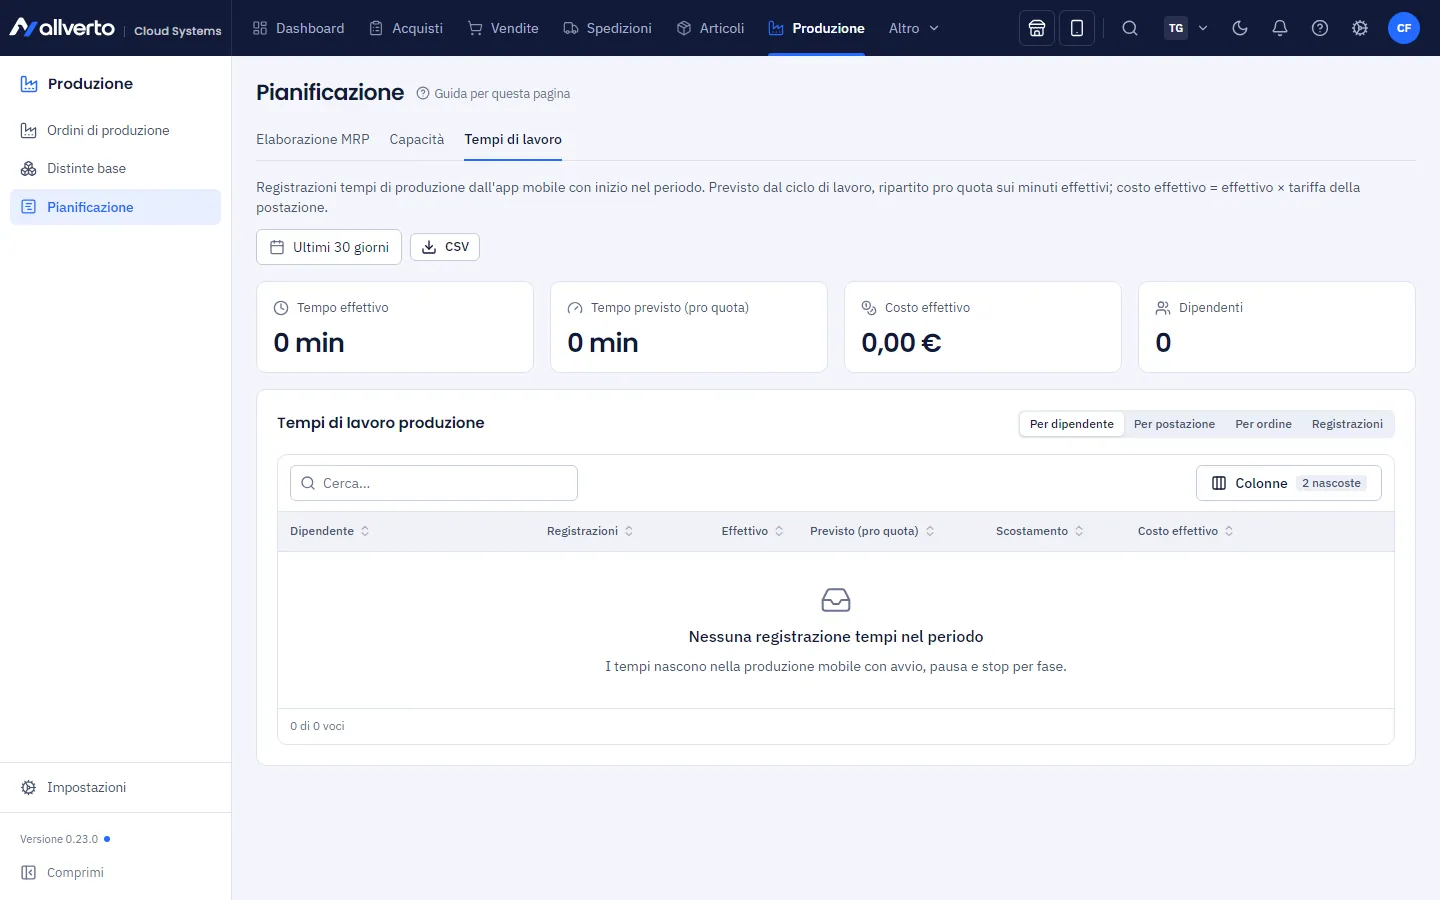
Task: Switch to Per postazione view
Action: [x=1174, y=424]
